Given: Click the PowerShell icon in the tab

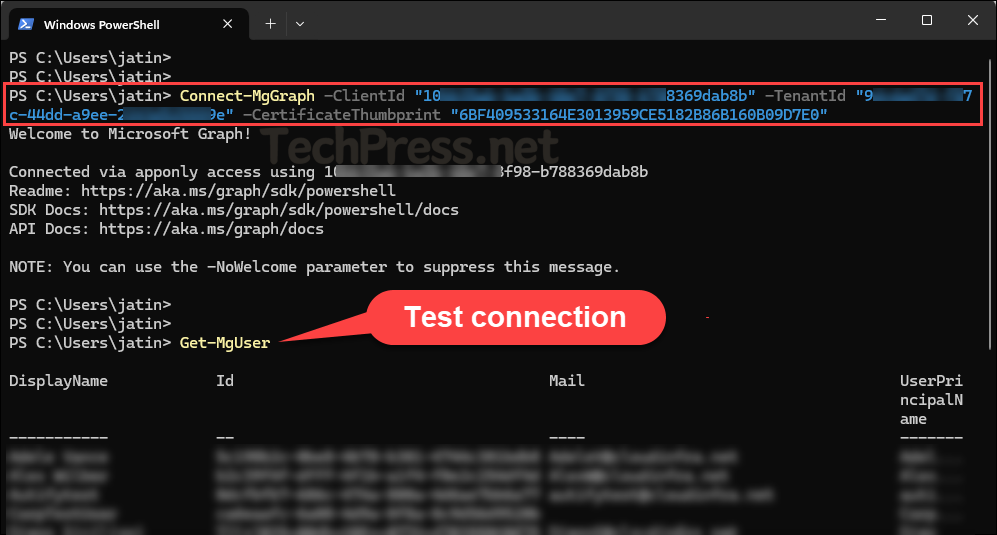Looking at the screenshot, I should click(x=26, y=23).
